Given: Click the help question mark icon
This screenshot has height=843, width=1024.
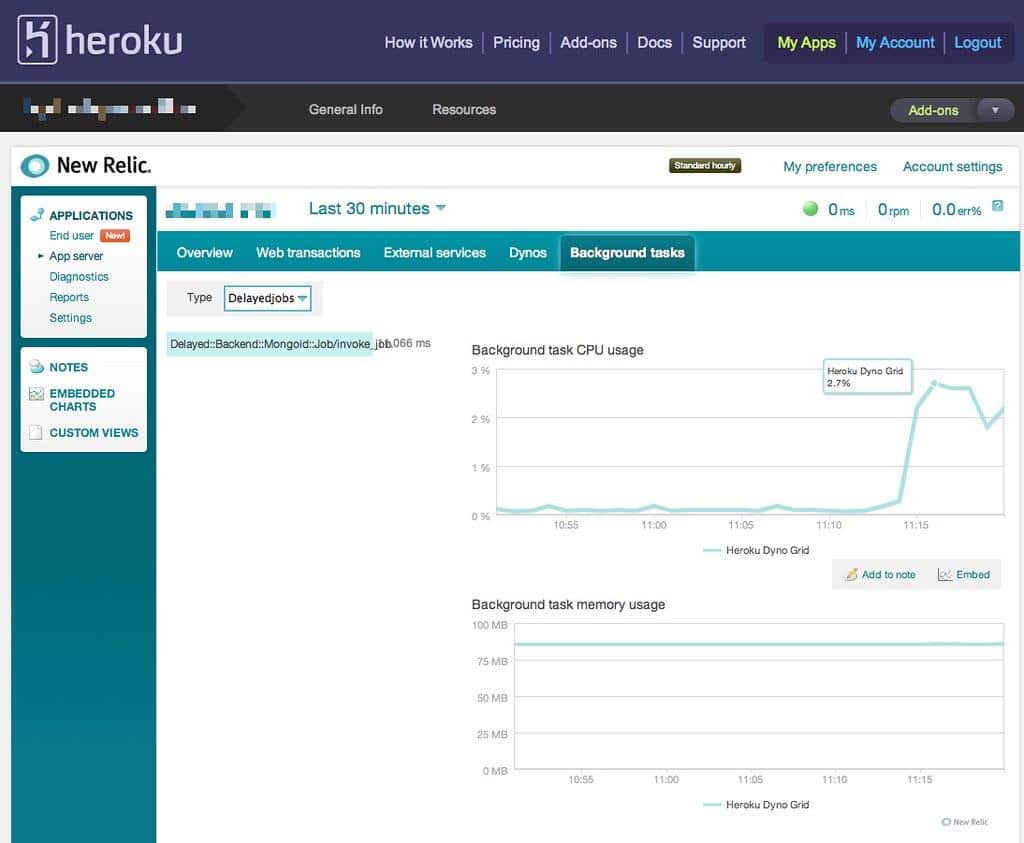Looking at the screenshot, I should click(x=997, y=206).
